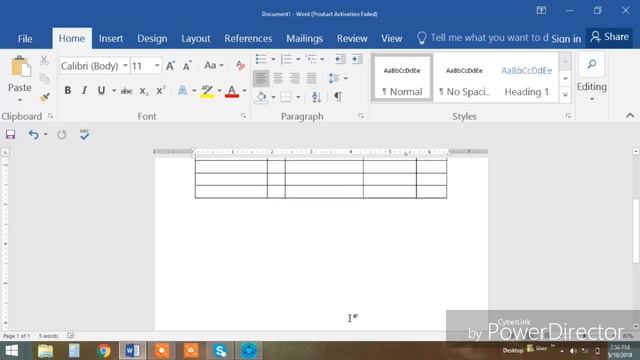Select the Format Painter brush
The image size is (640, 360).
coord(44,97)
